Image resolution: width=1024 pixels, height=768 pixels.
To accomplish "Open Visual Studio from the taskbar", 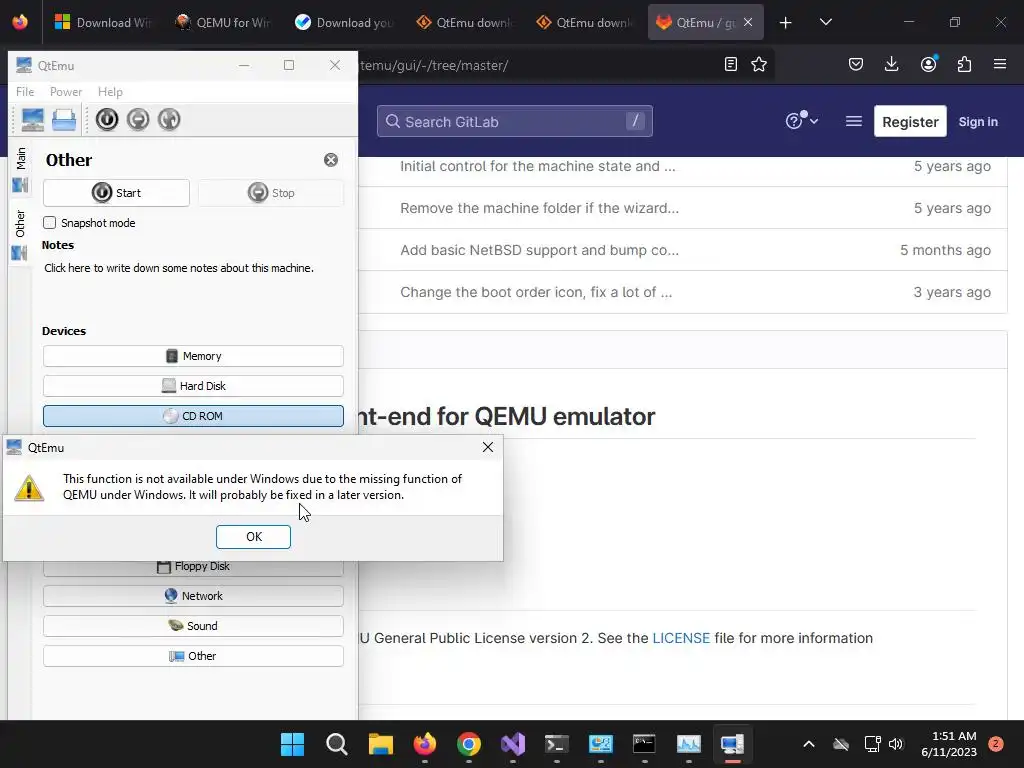I will (513, 744).
